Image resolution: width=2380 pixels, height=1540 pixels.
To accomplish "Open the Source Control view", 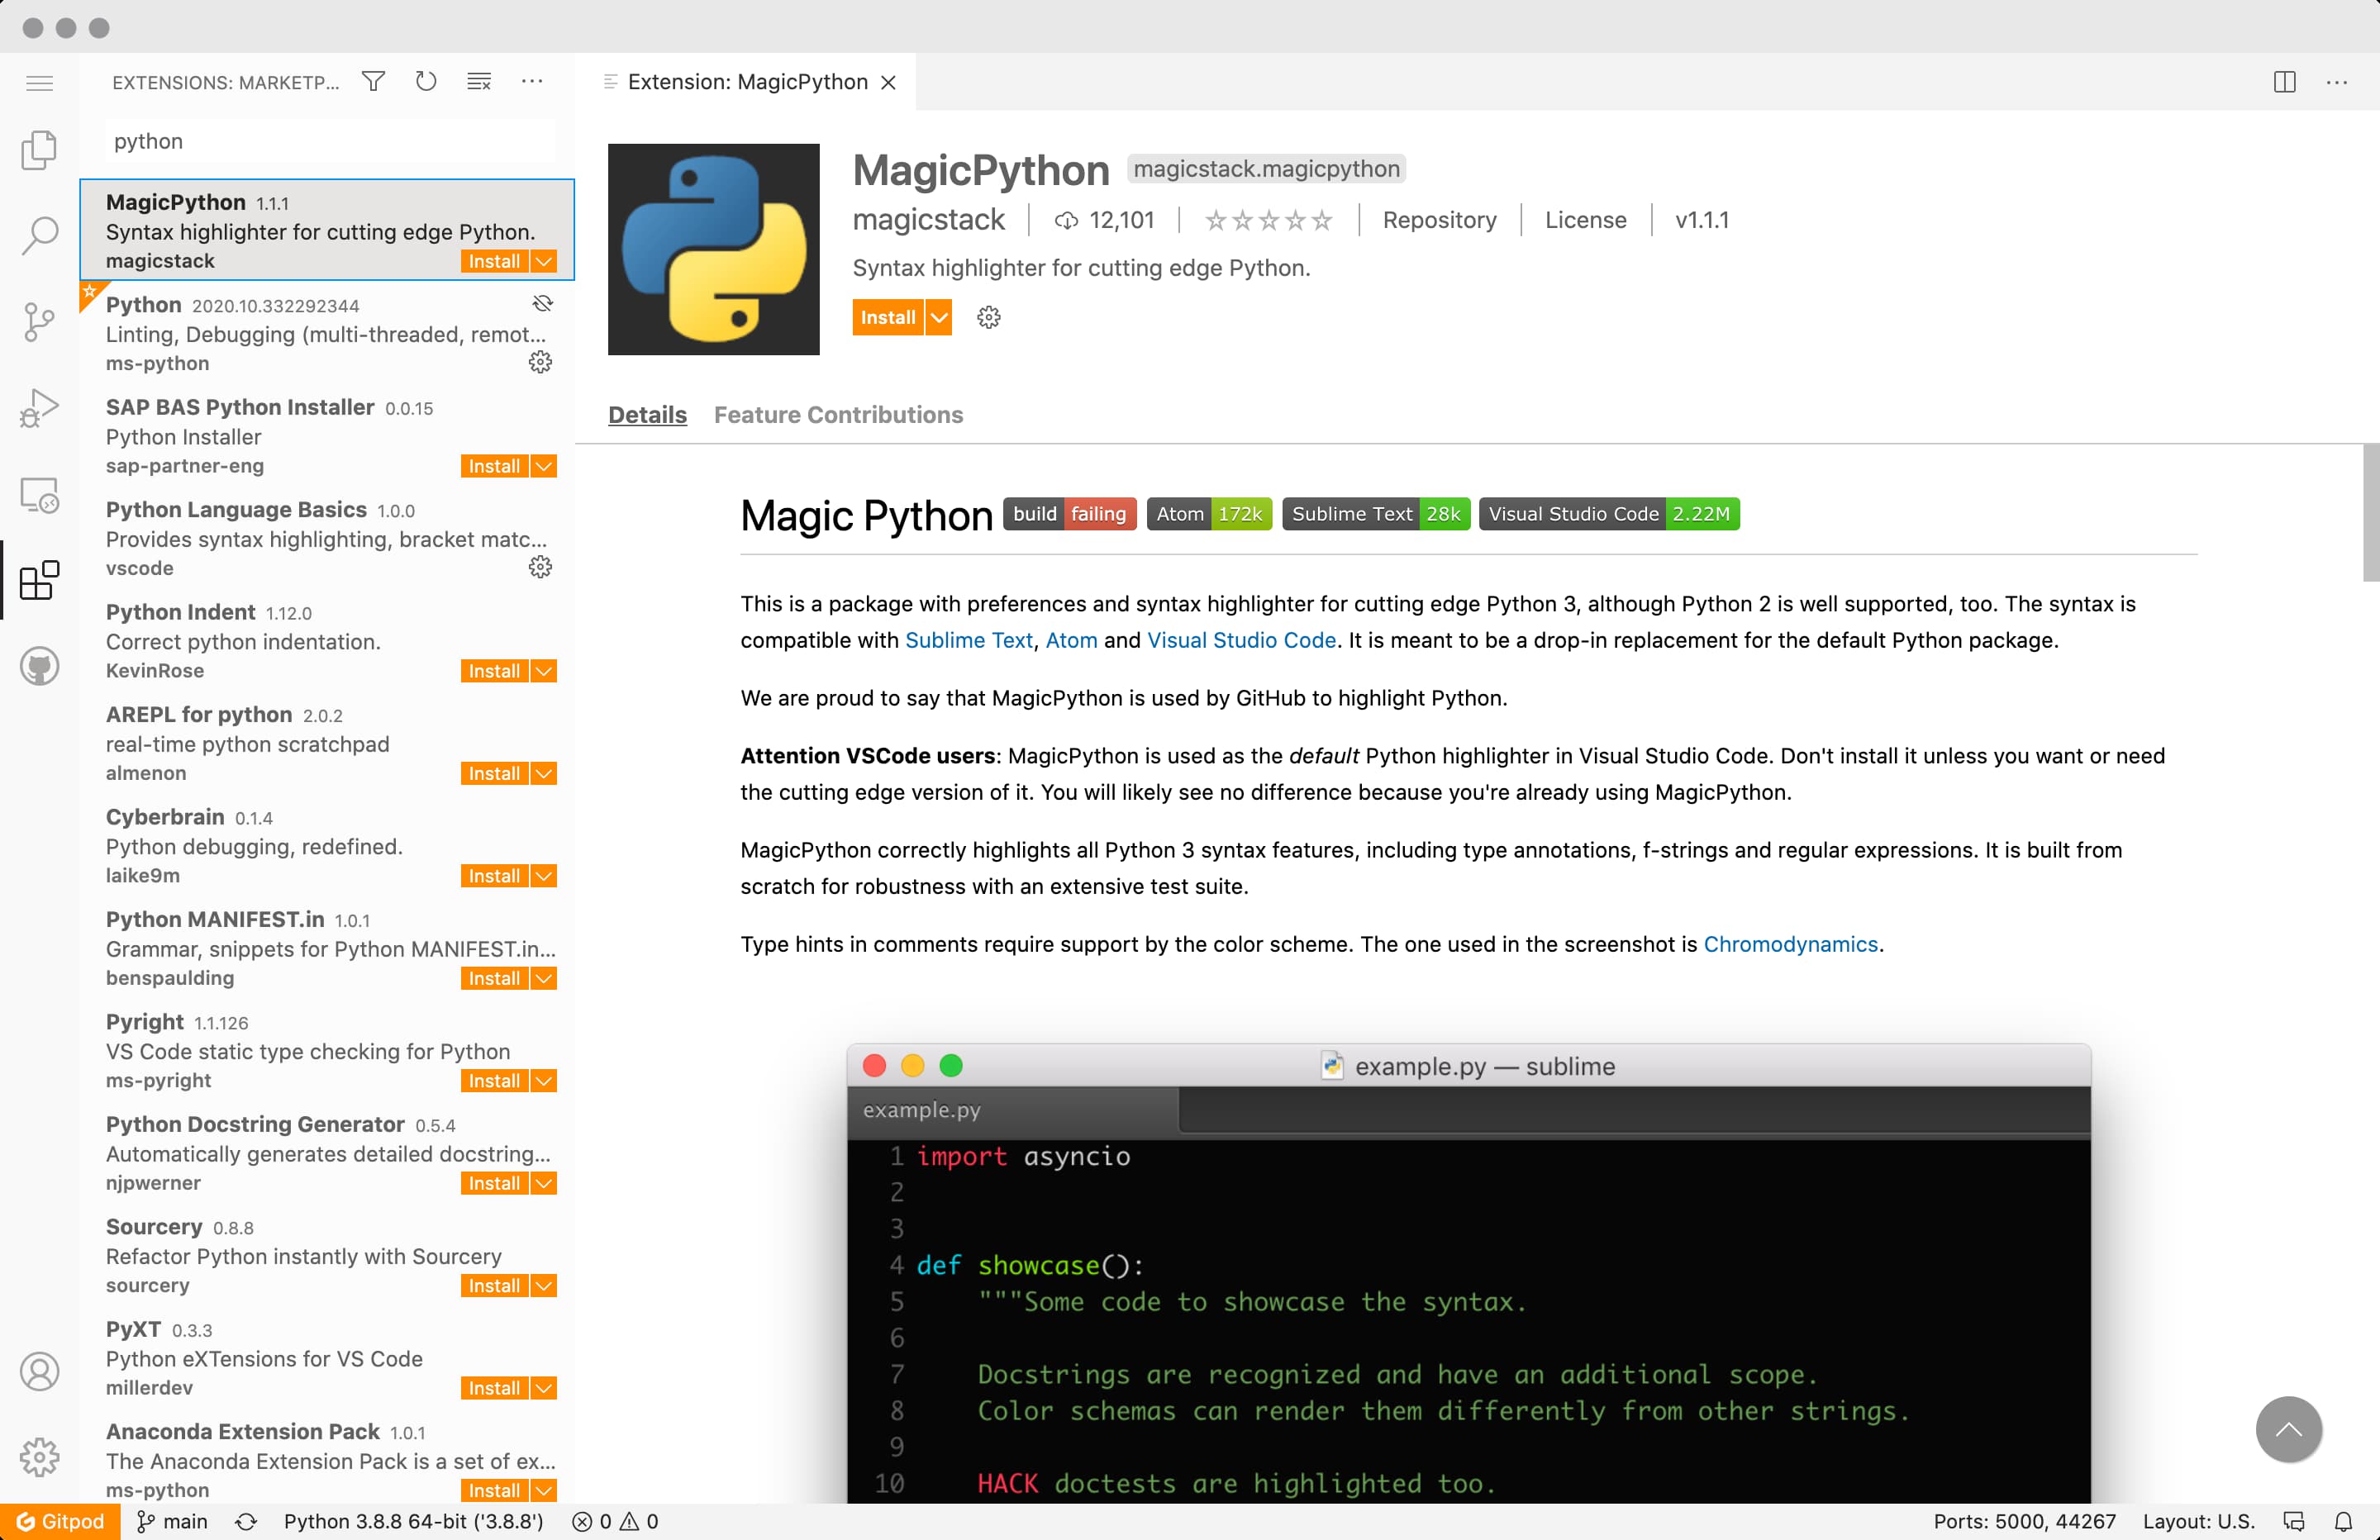I will click(39, 322).
